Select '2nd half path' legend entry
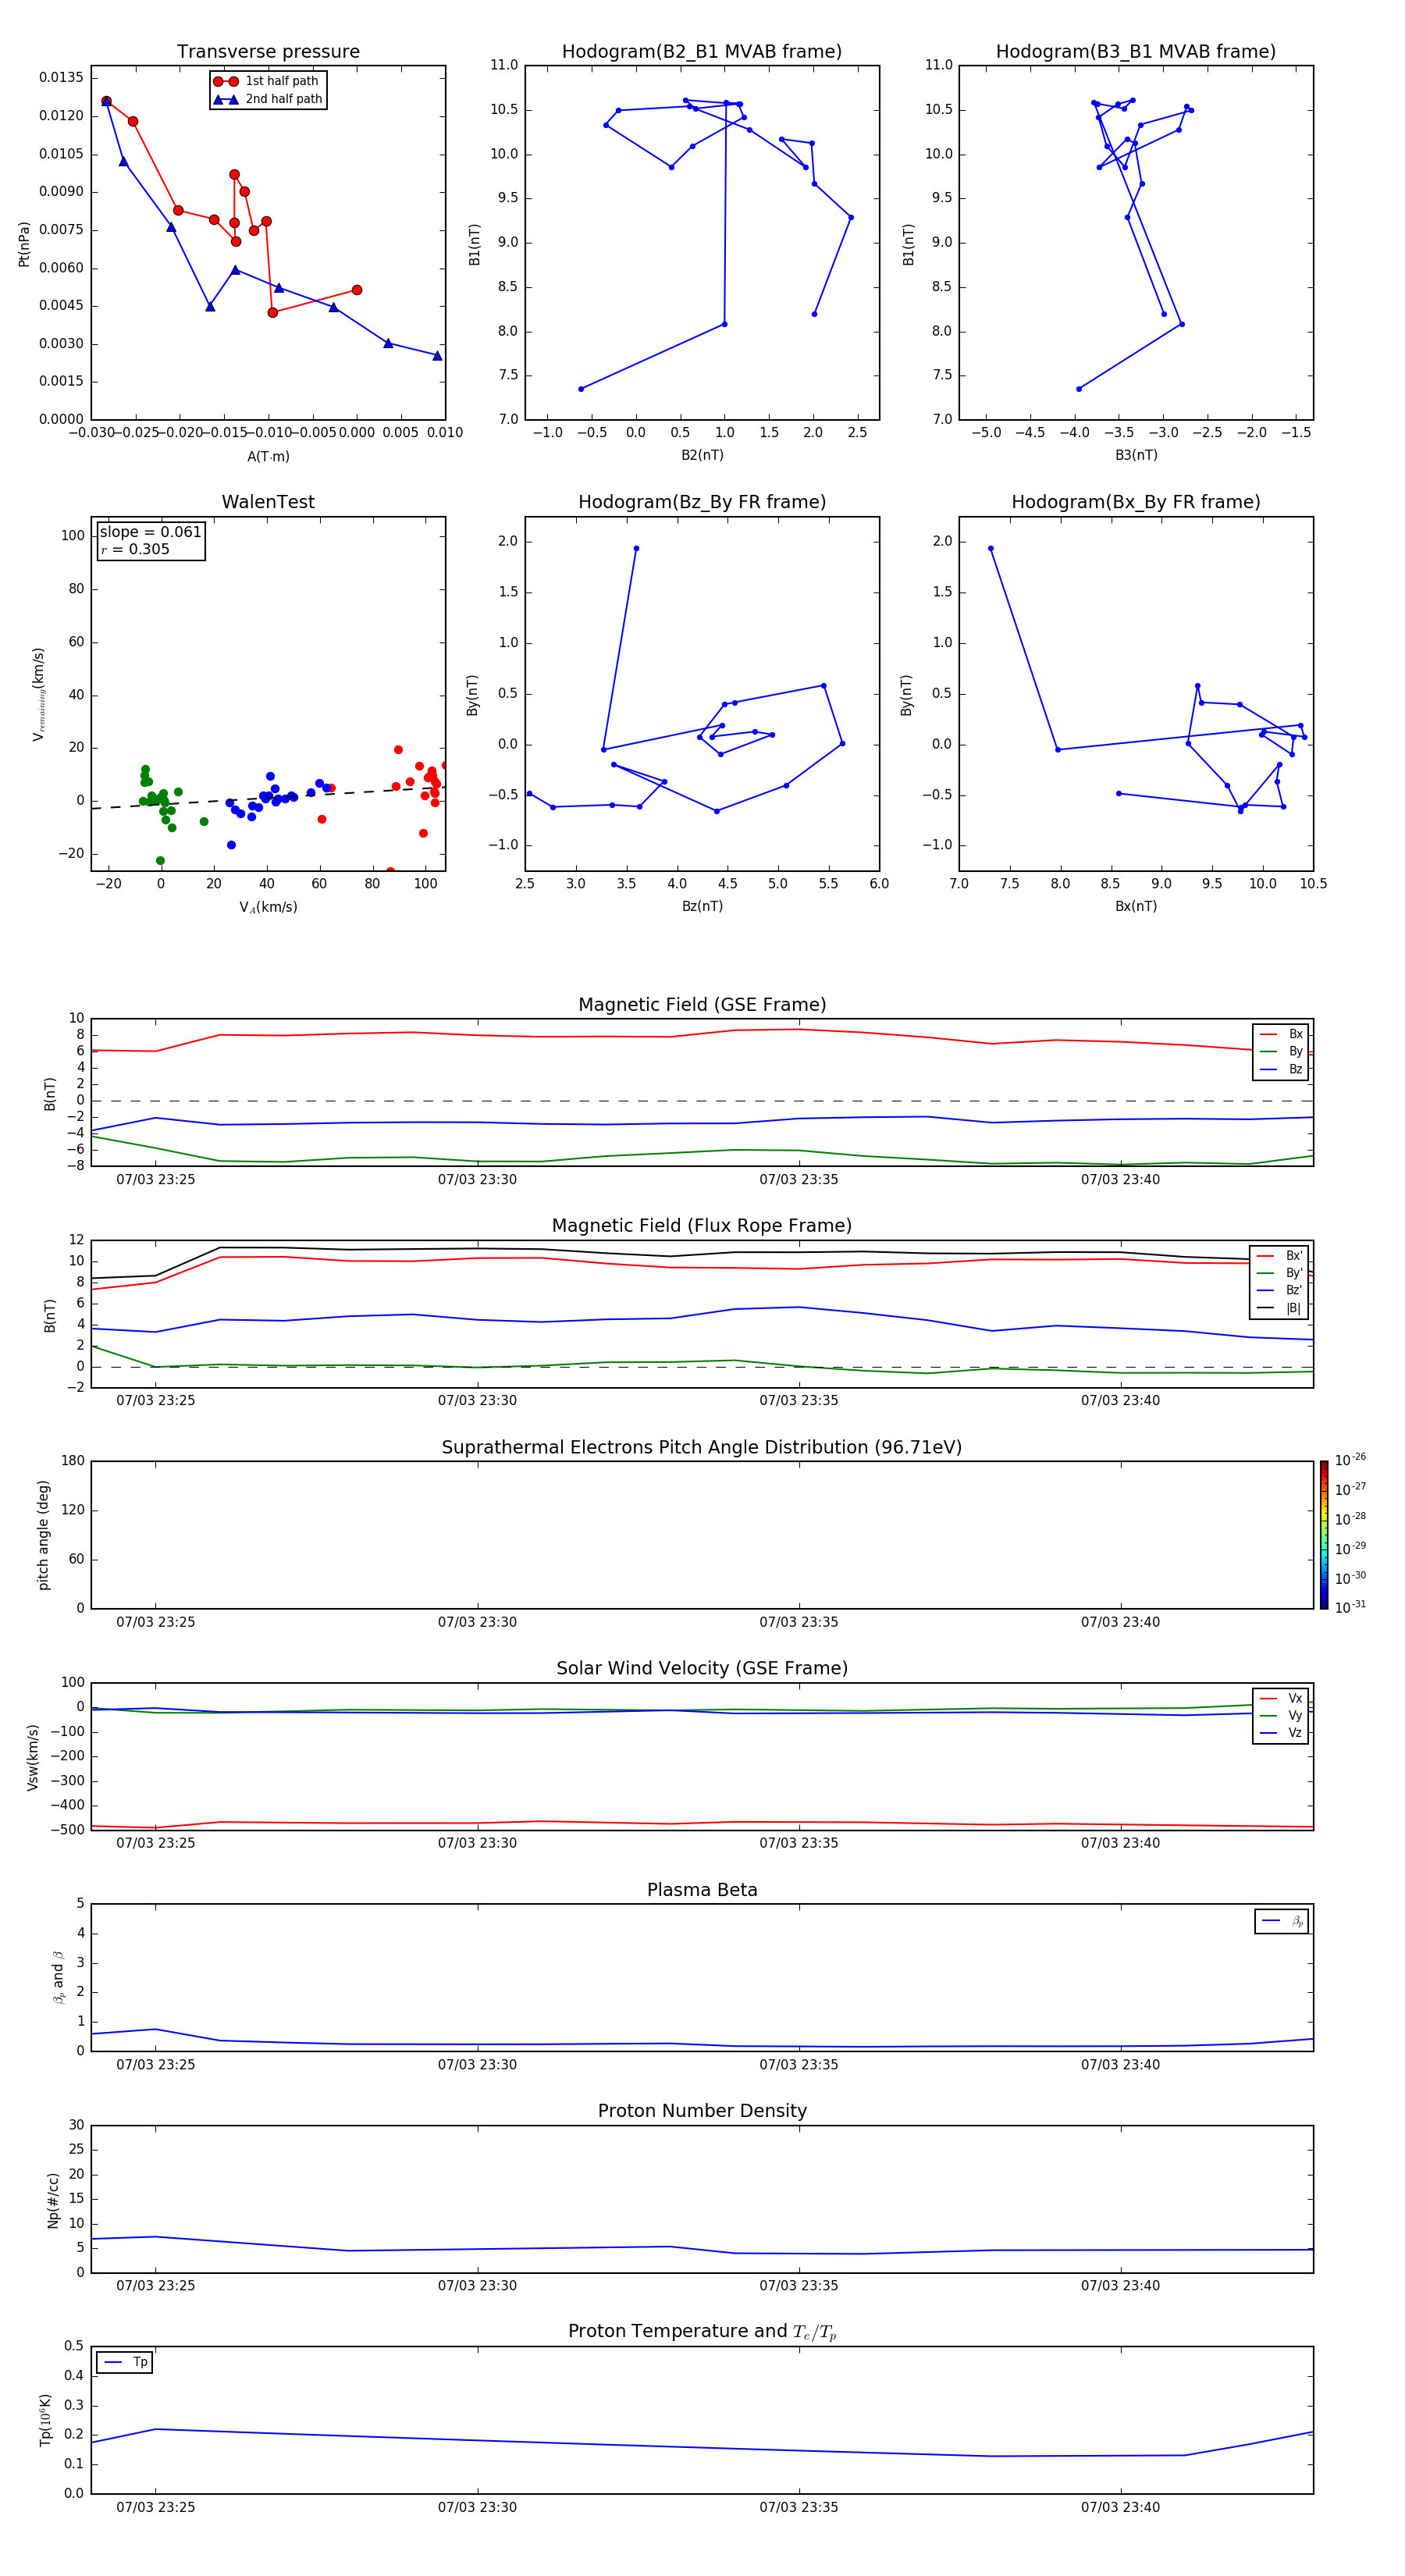The image size is (1405, 2576). coord(267,99)
